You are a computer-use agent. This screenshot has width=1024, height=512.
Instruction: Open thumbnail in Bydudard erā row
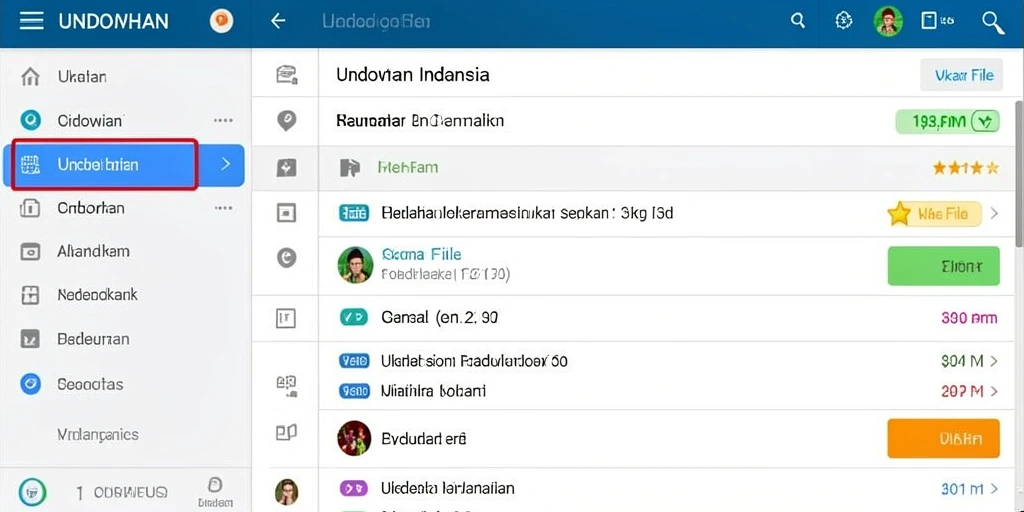355,438
